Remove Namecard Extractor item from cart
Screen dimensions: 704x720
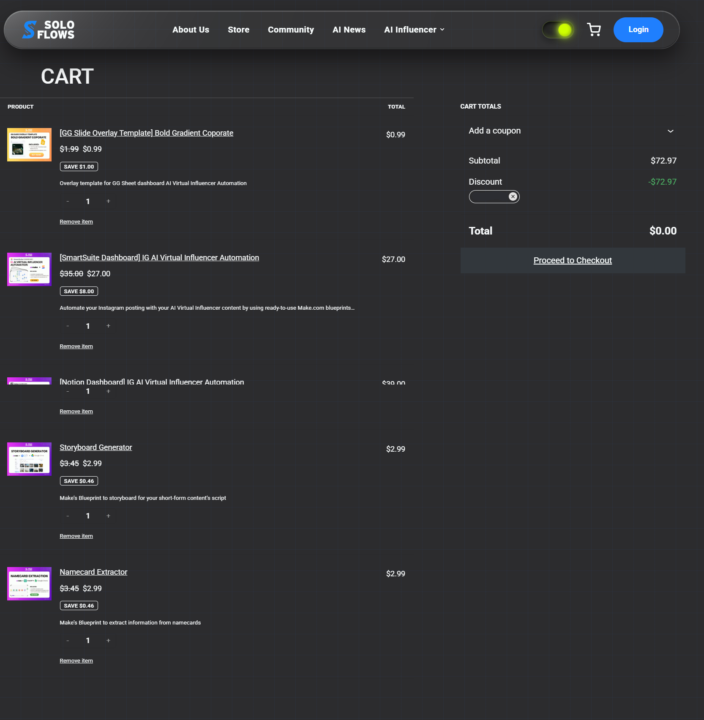pyautogui.click(x=76, y=661)
